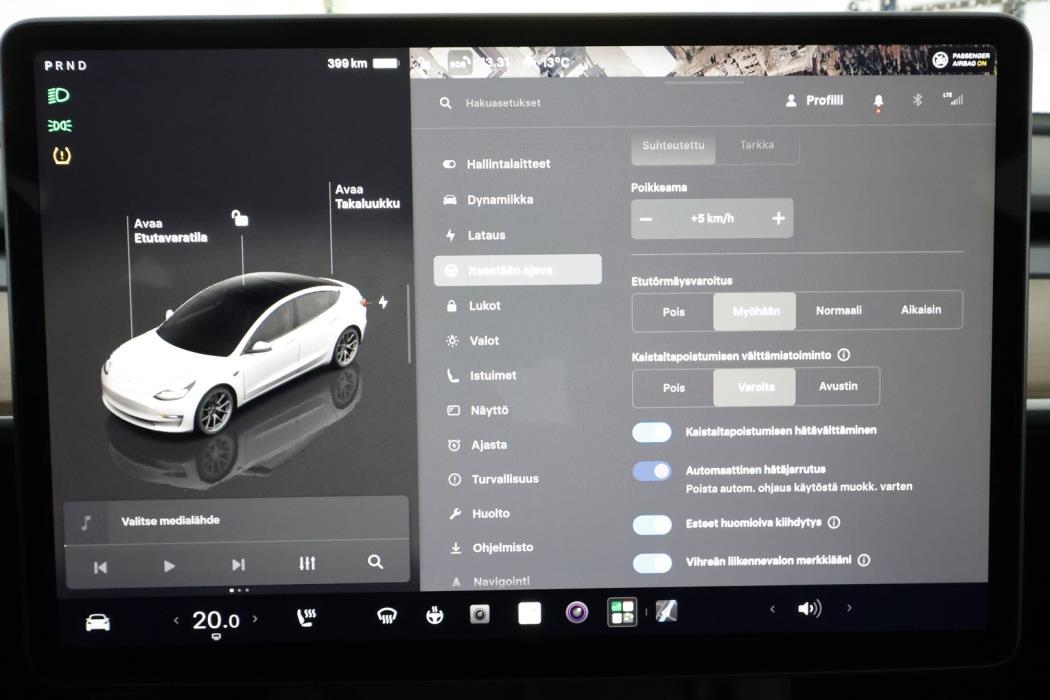
Task: Tap Avaa Etutavaratila to open frunk
Action: pos(170,230)
